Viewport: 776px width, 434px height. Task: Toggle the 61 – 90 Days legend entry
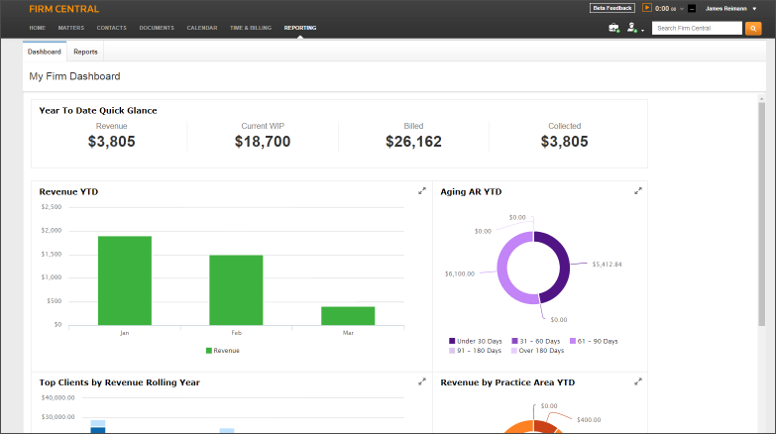pyautogui.click(x=590, y=340)
